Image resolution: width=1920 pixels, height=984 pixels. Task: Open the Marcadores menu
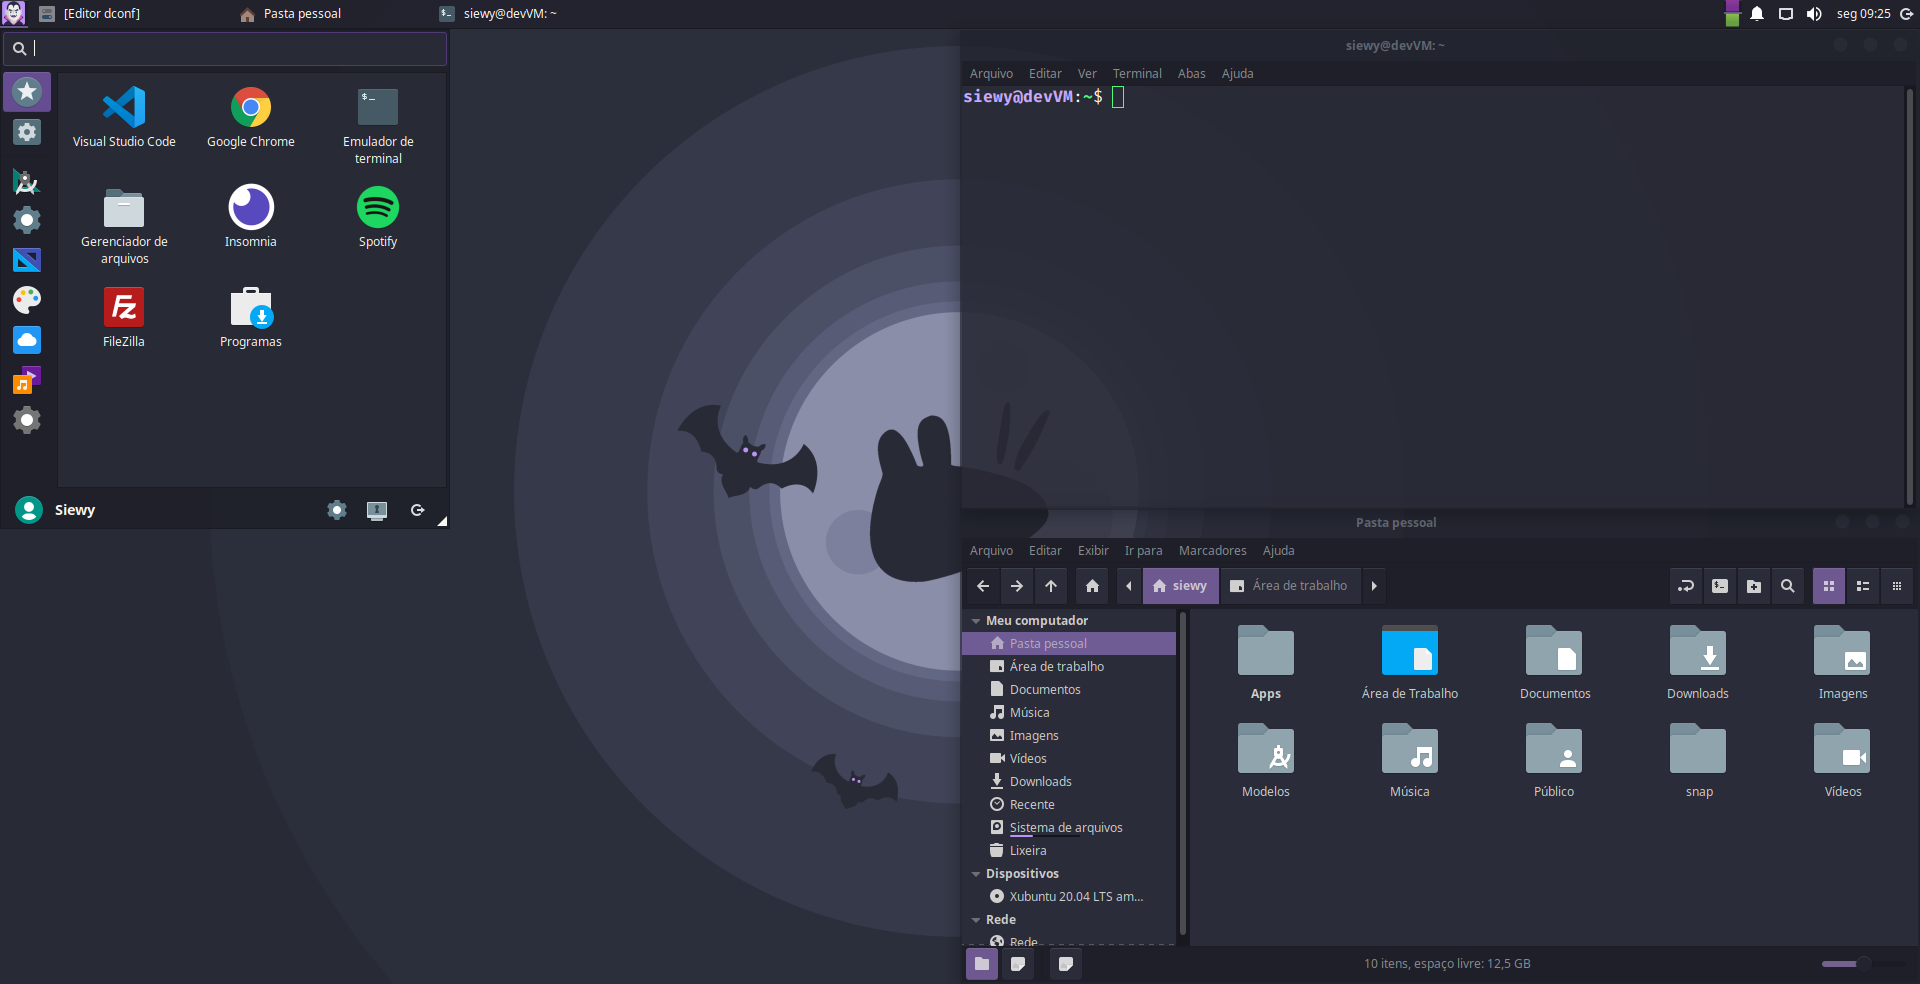[x=1212, y=550]
